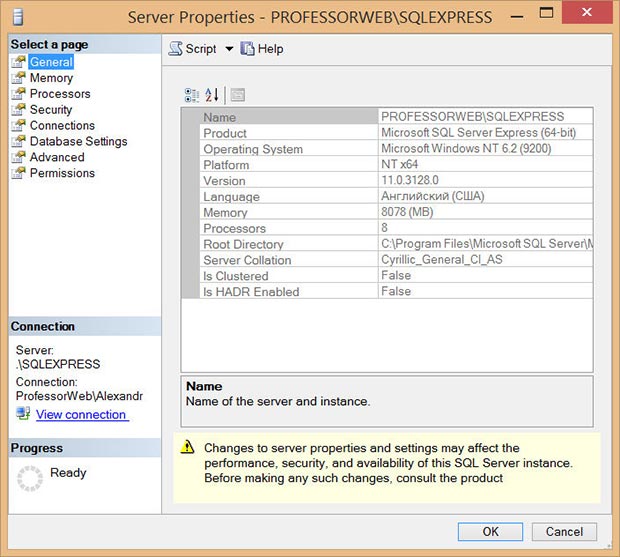Maximize the Server Properties window
620x557 pixels.
546,13
